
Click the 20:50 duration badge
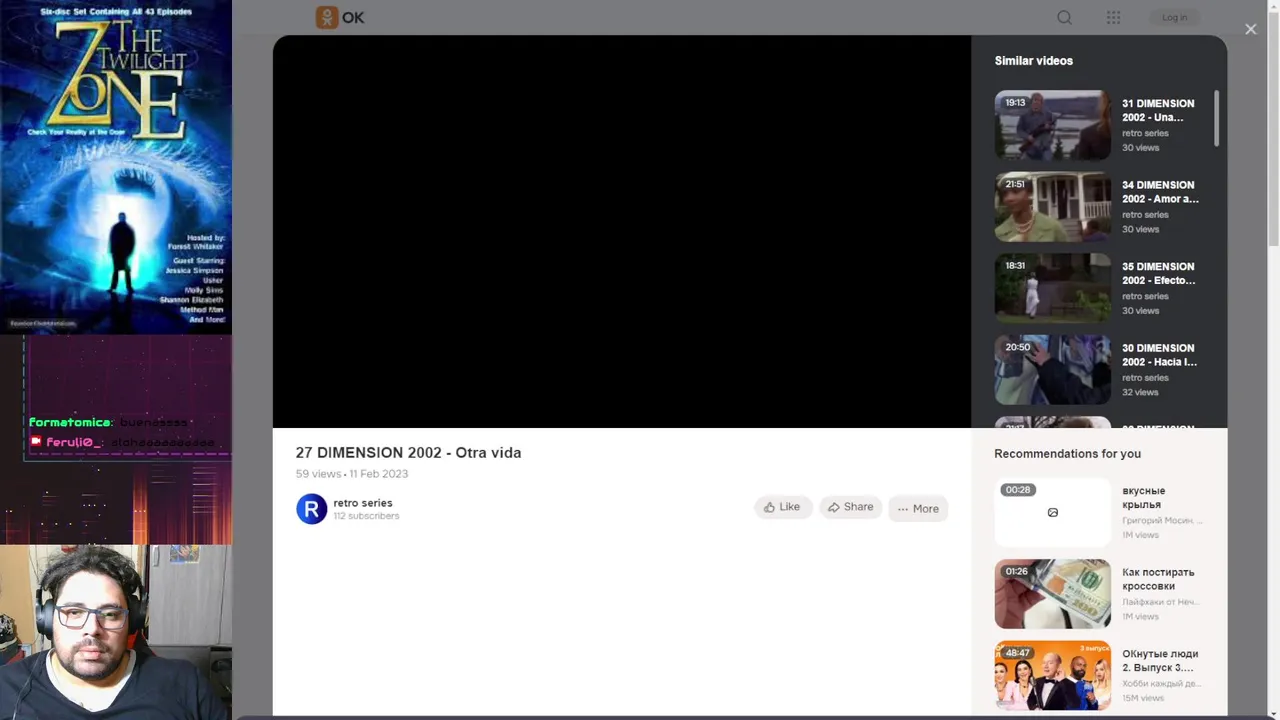(1018, 347)
